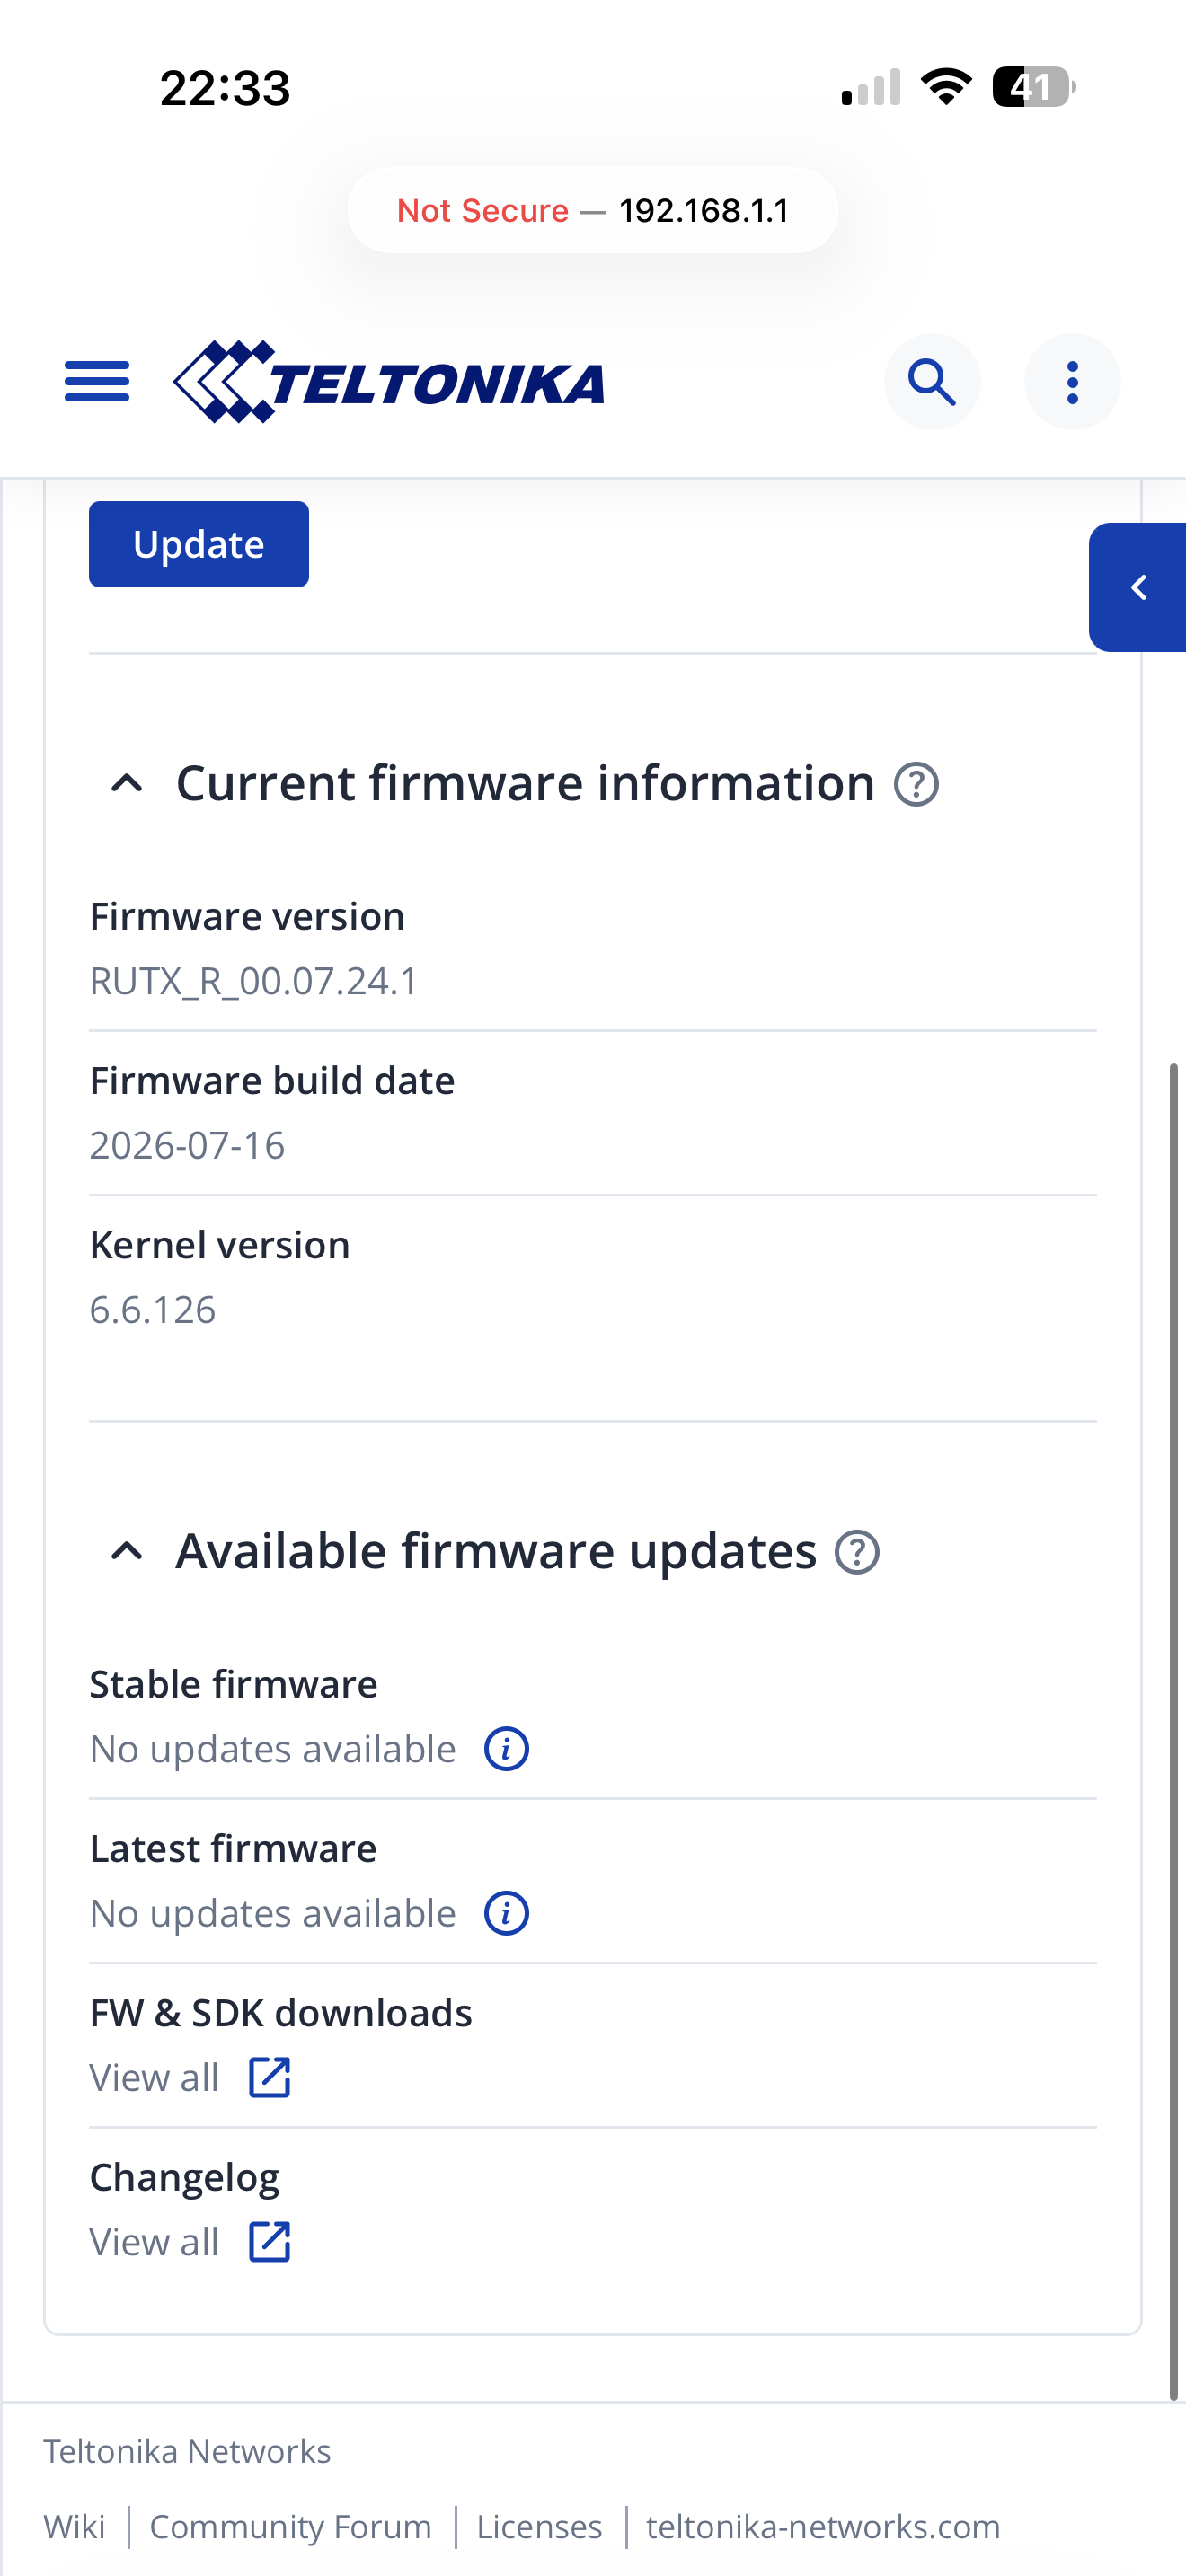Tap the search magnifier icon
The image size is (1186, 2576).
point(932,382)
